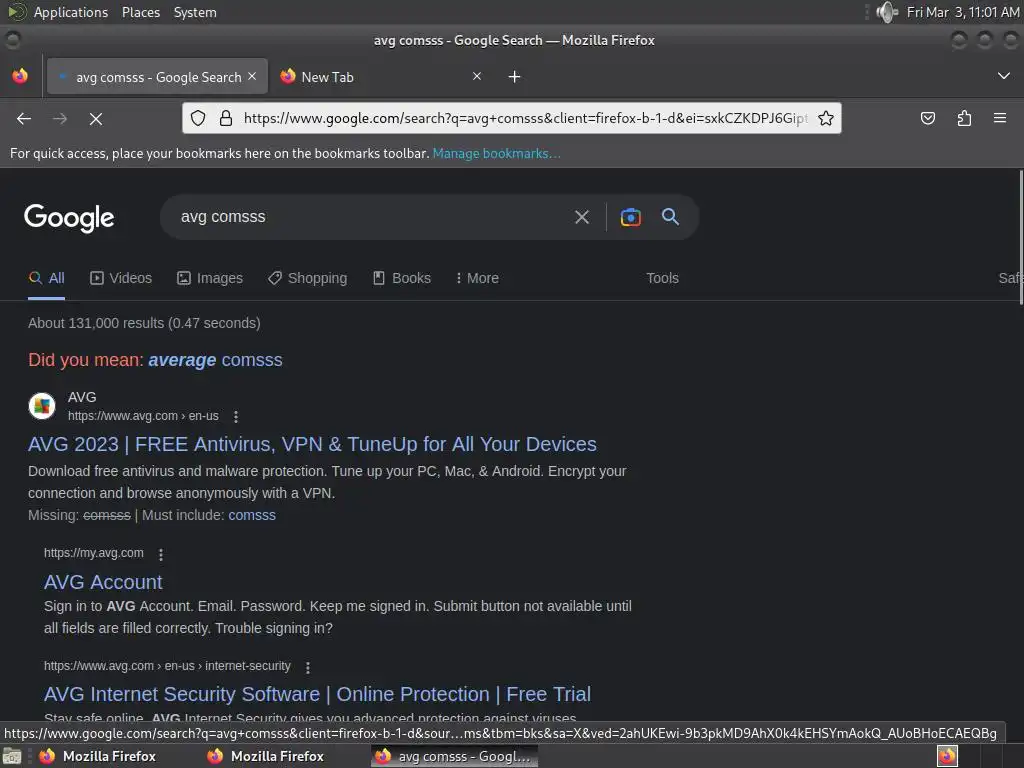Image resolution: width=1024 pixels, height=768 pixels.
Task: Open options dots beside my.avg.com result
Action: click(x=161, y=554)
